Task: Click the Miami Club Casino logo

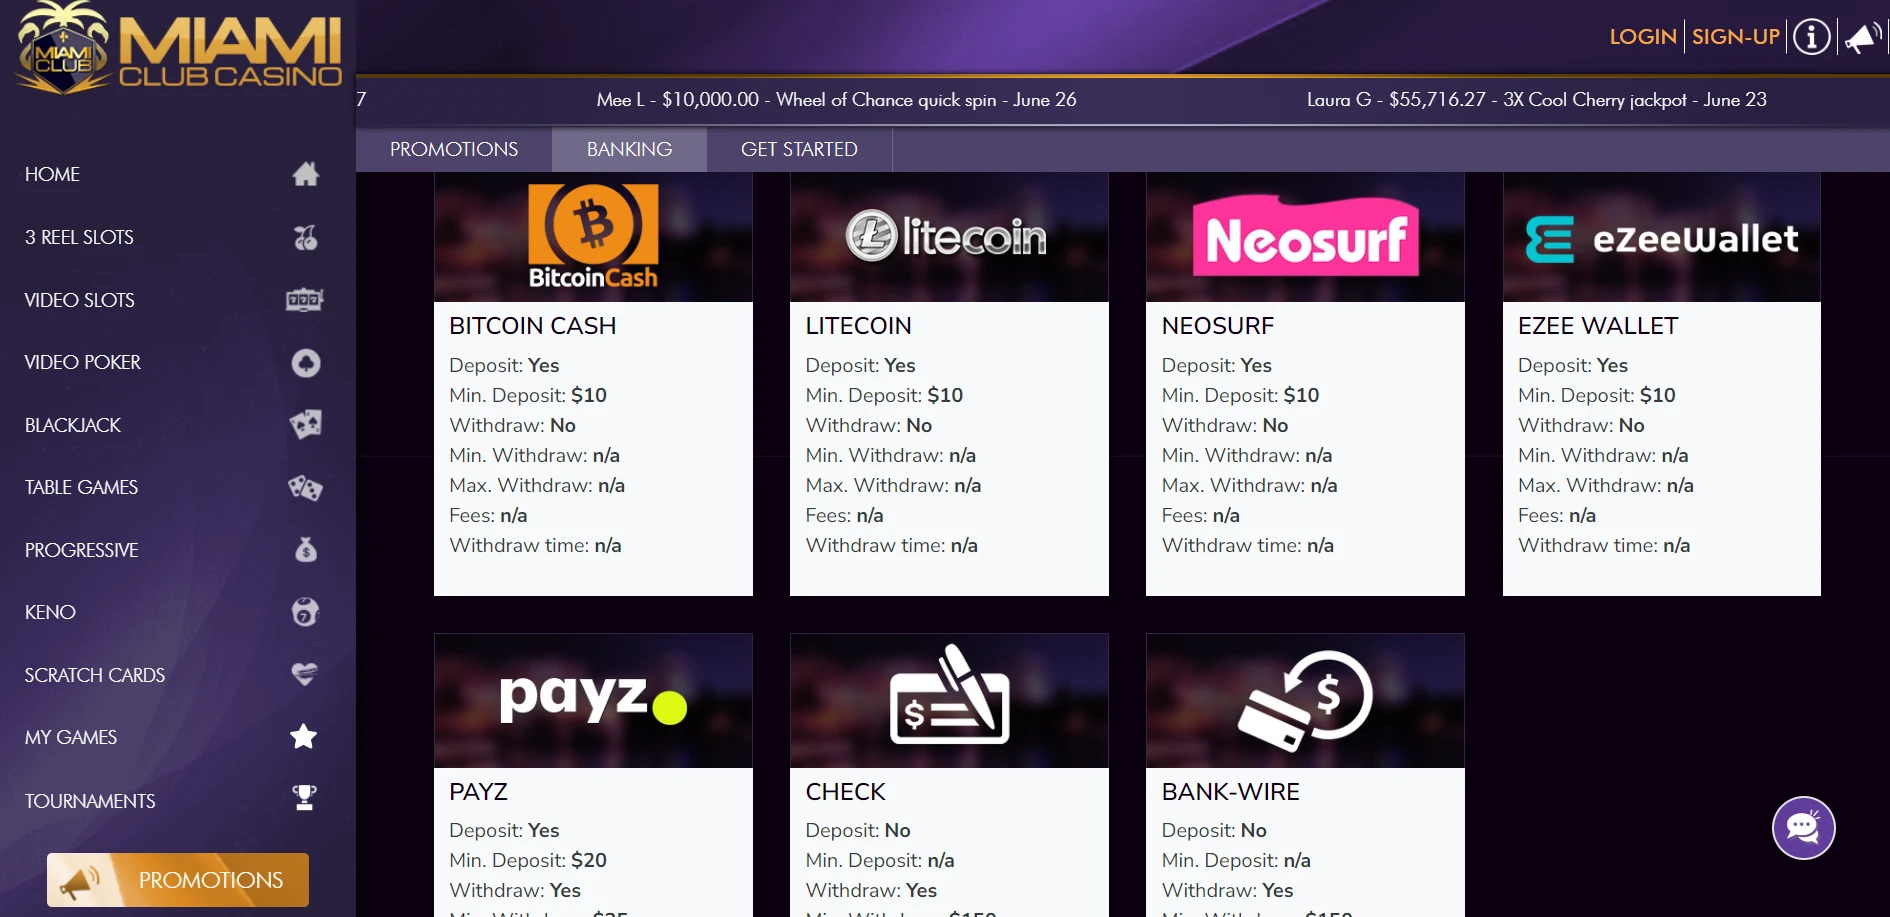Action: 180,48
